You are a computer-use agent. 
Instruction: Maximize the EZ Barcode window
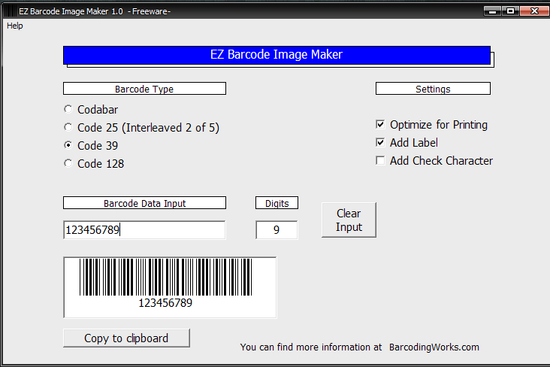point(511,11)
